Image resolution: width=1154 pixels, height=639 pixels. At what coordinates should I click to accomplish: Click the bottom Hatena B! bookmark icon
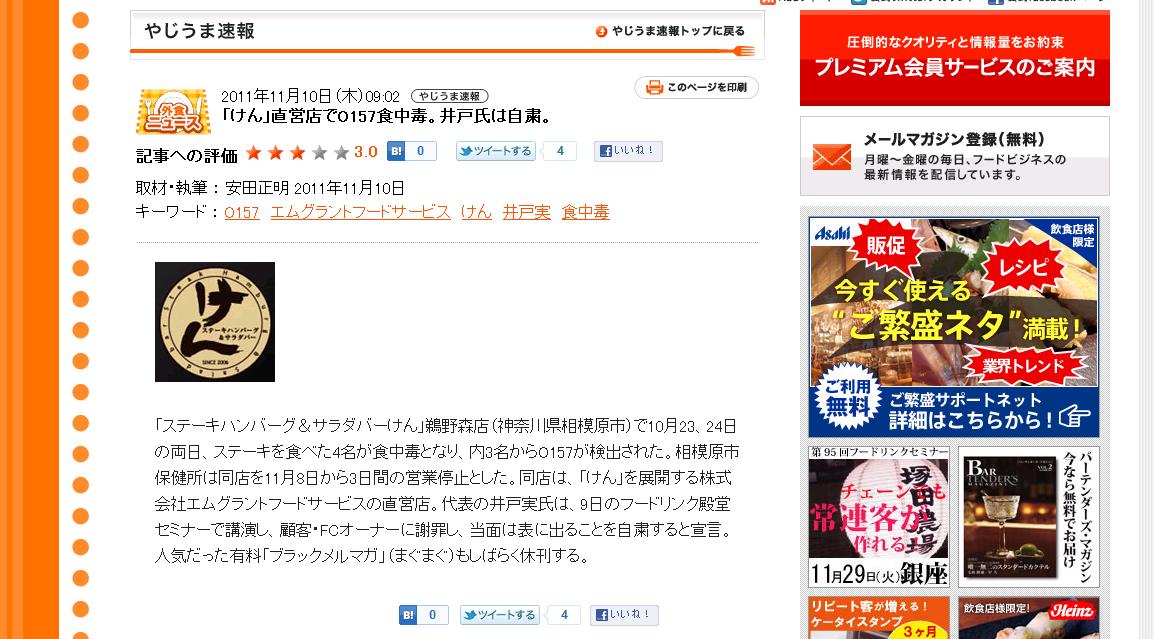tap(408, 615)
